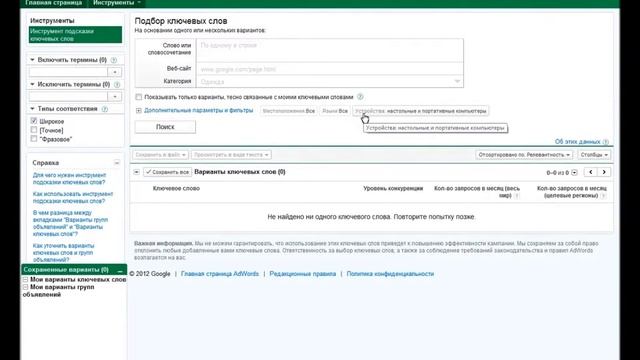The image size is (640, 360).
Task: Sort by Ключевое слово column
Action: click(x=176, y=189)
